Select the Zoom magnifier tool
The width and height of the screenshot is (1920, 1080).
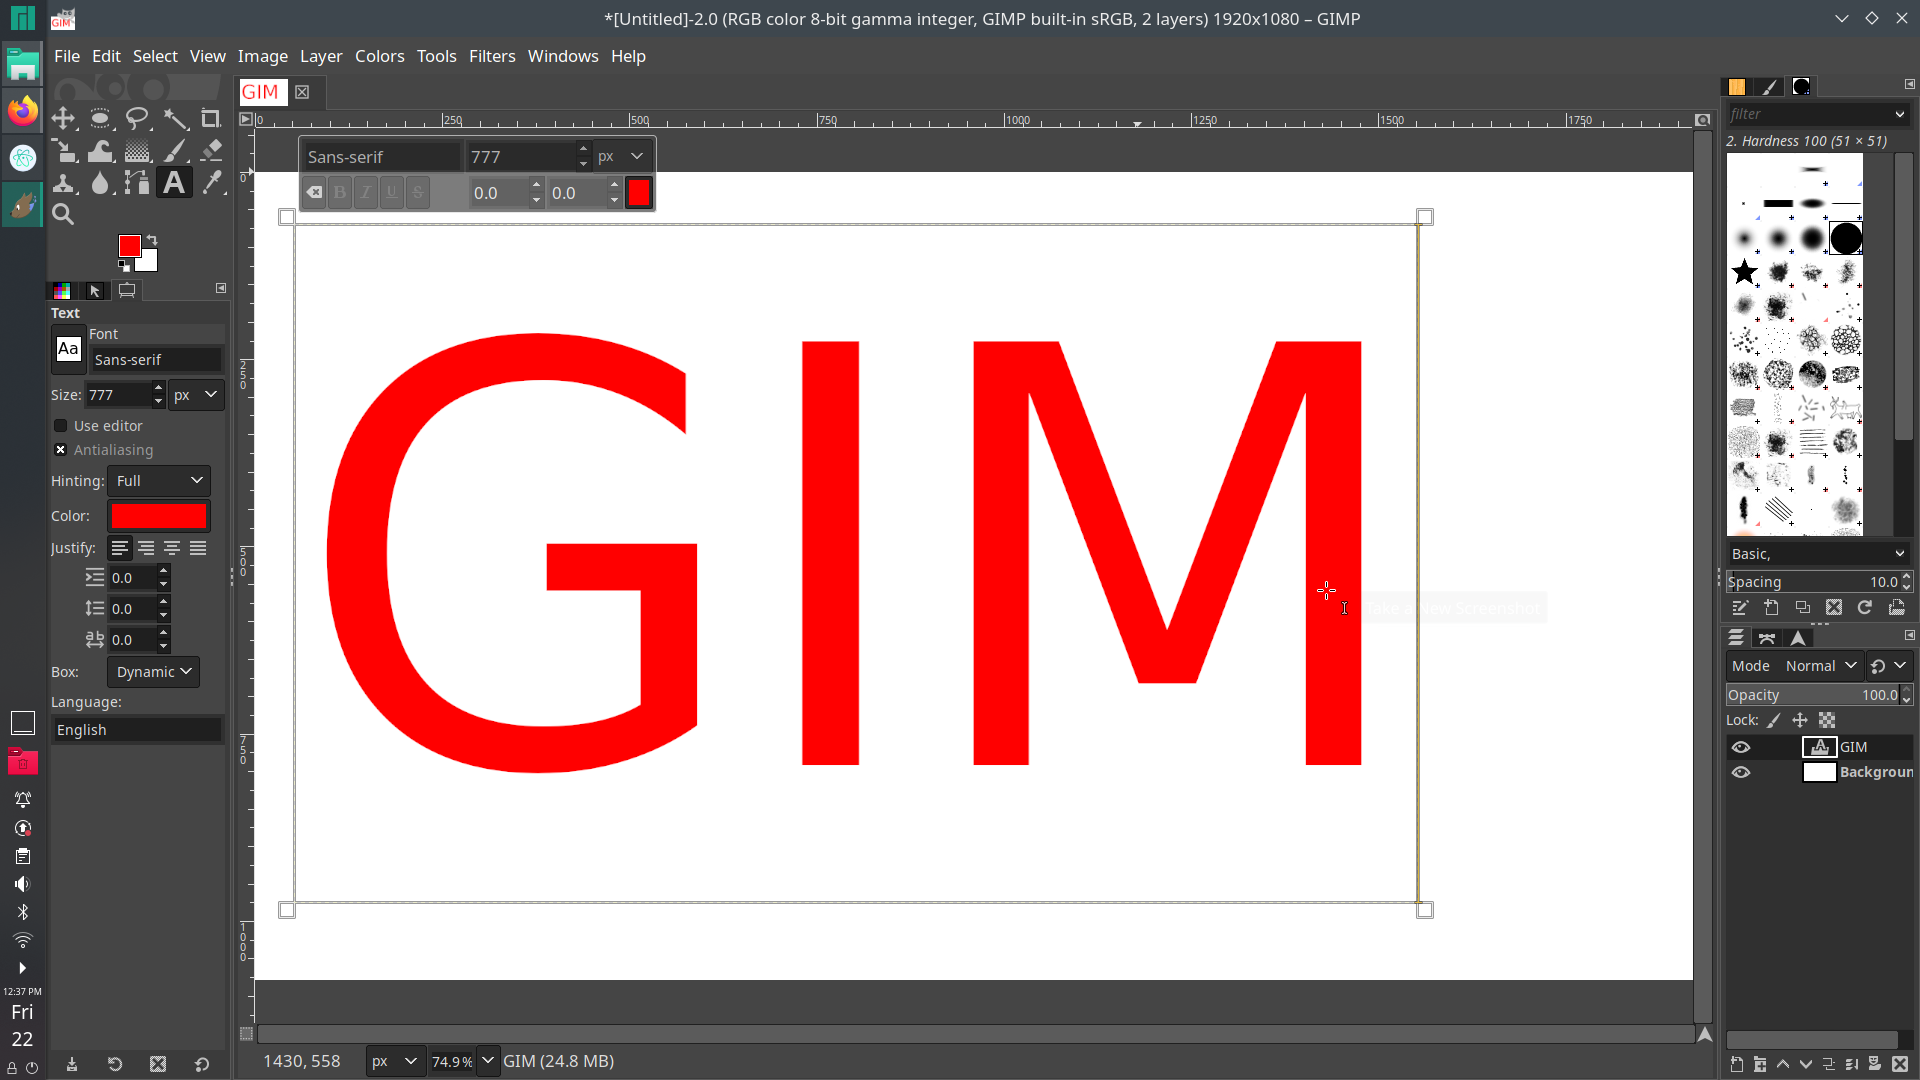(x=64, y=214)
